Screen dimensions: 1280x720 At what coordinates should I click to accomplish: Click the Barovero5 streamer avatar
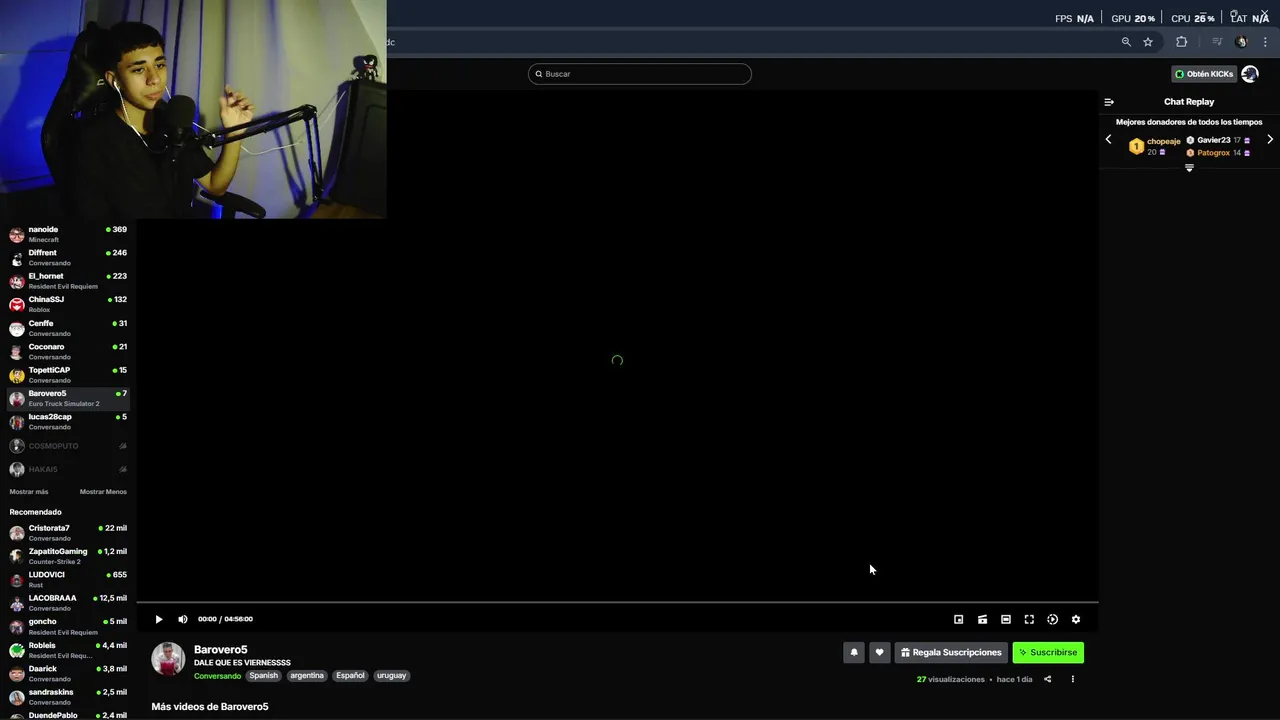[168, 659]
